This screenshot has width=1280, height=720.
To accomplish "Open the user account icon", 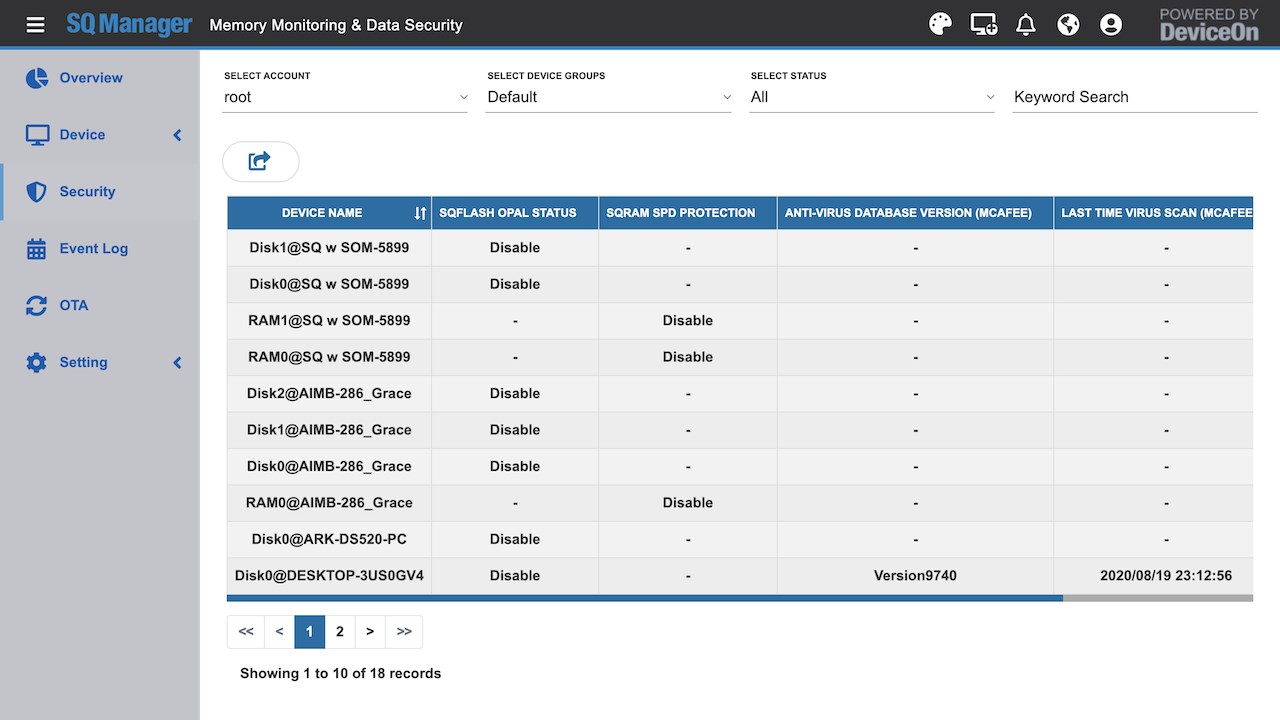I will (1110, 24).
